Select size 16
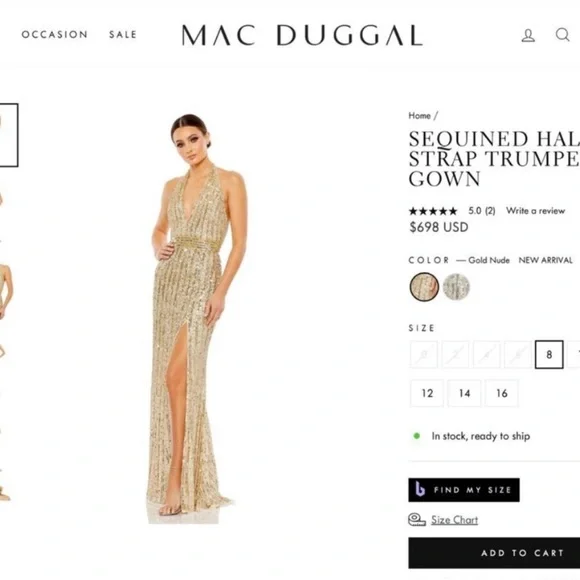The height and width of the screenshot is (580, 580). 502,393
